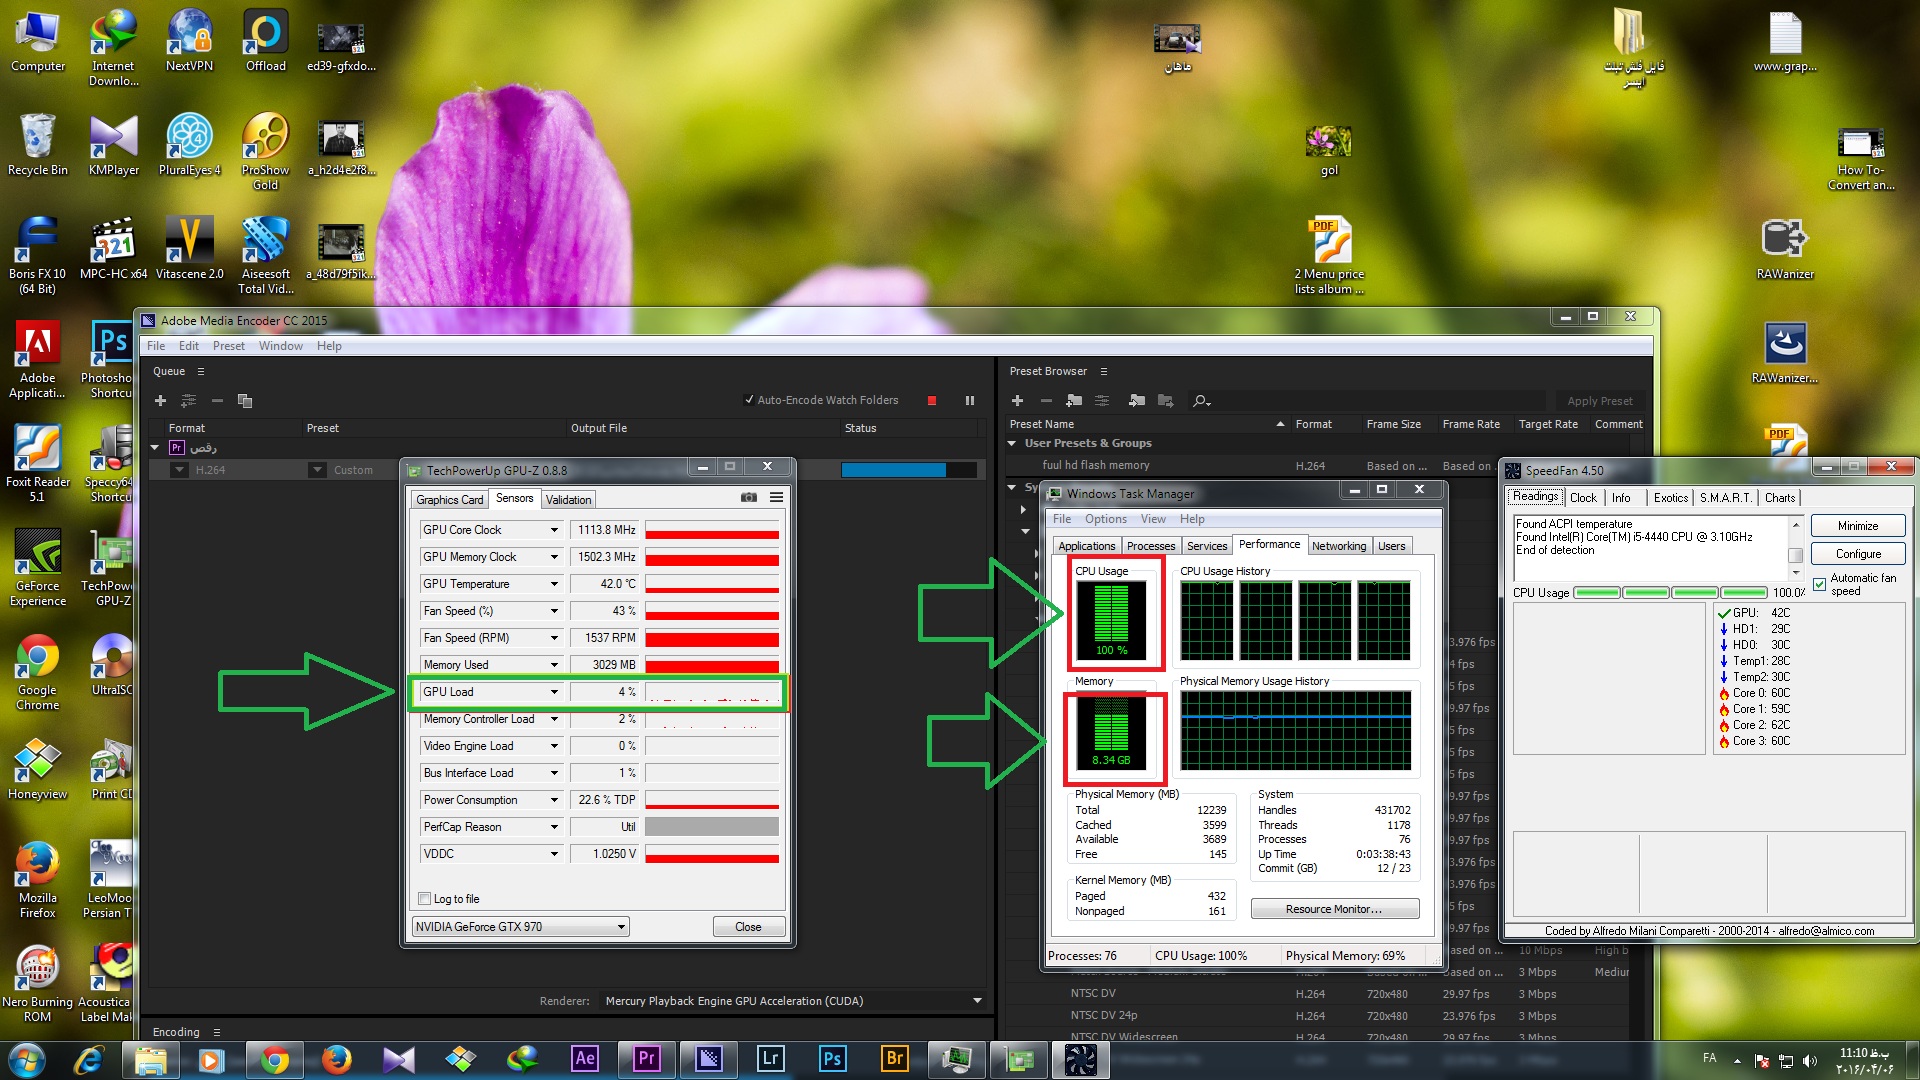This screenshot has width=1920, height=1080.
Task: Open Google Chrome desktop shortcut
Action: point(38,672)
